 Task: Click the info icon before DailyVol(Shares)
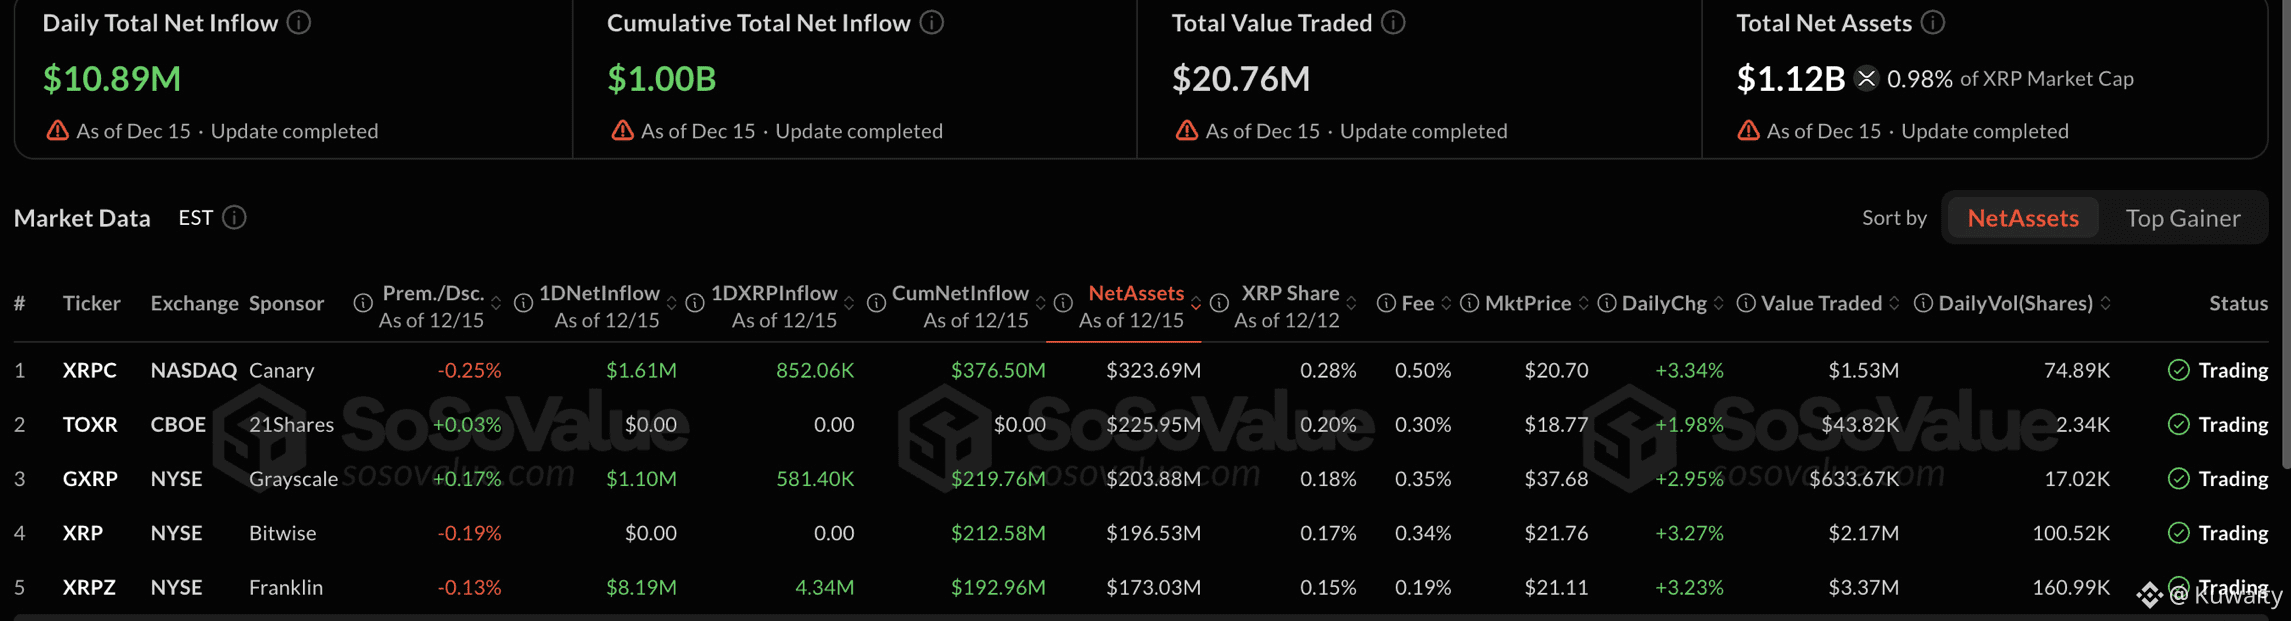[1923, 303]
